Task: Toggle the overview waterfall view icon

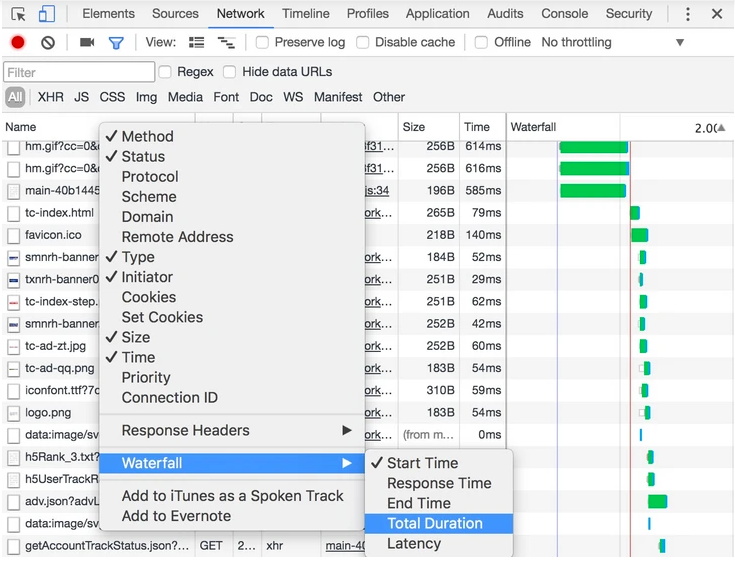Action: [x=226, y=43]
